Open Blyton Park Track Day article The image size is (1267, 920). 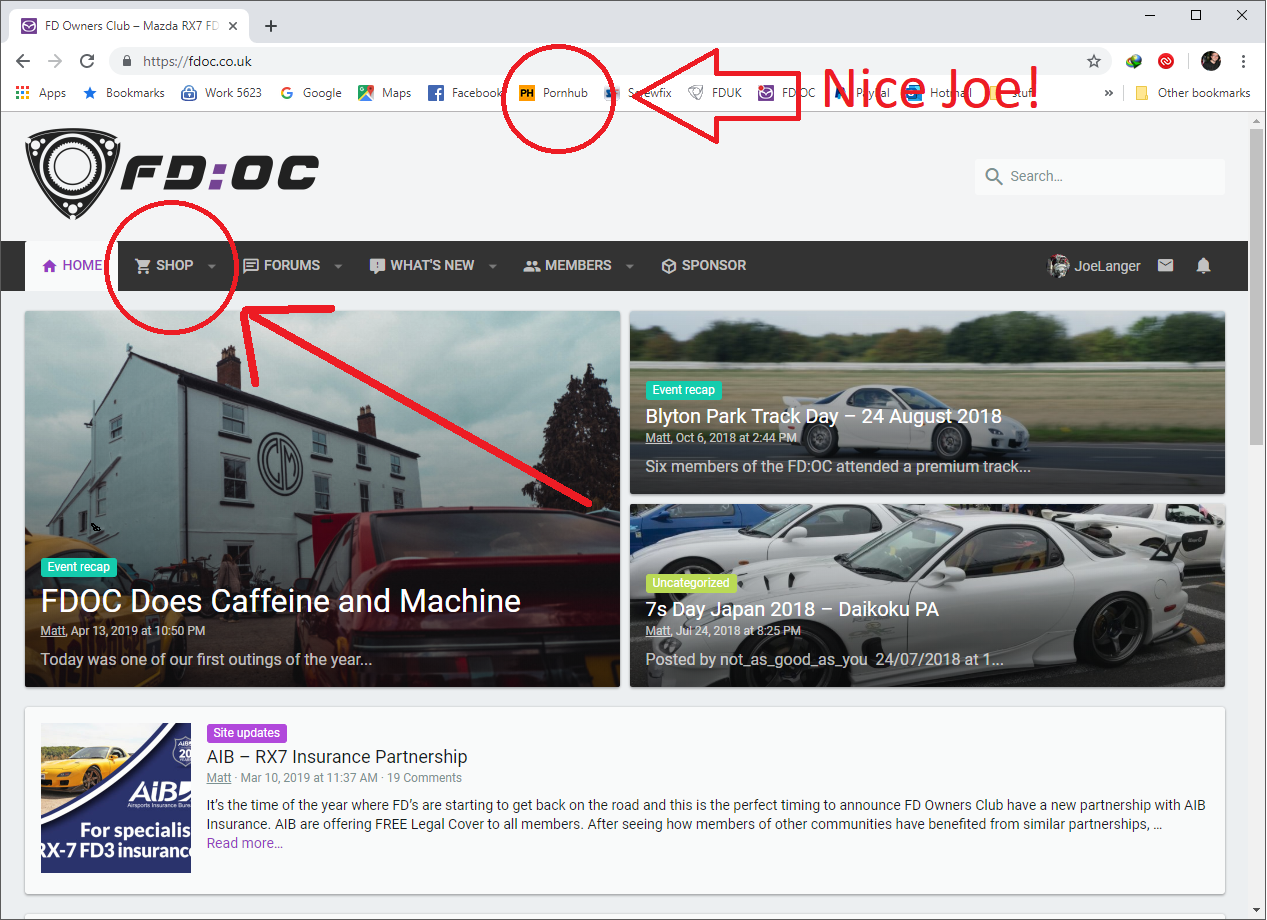tap(823, 417)
